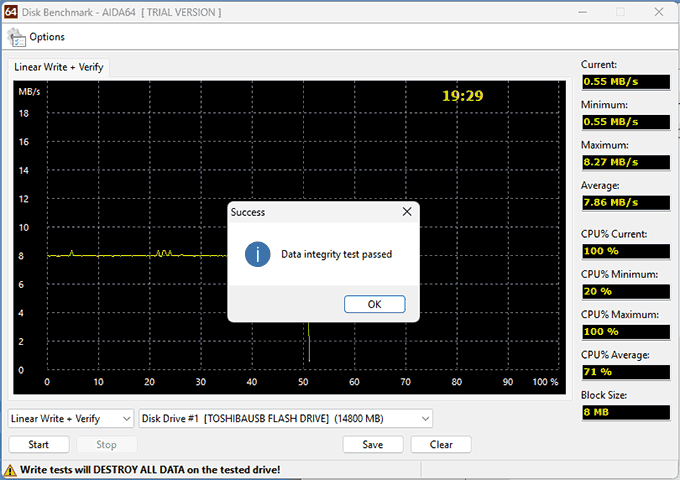This screenshot has height=480, width=680.
Task: Click the Clear button
Action: [440, 445]
